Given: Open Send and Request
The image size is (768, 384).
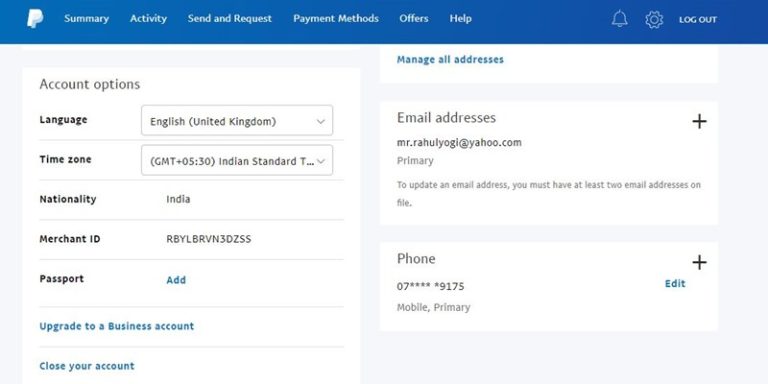Looking at the screenshot, I should (x=230, y=19).
